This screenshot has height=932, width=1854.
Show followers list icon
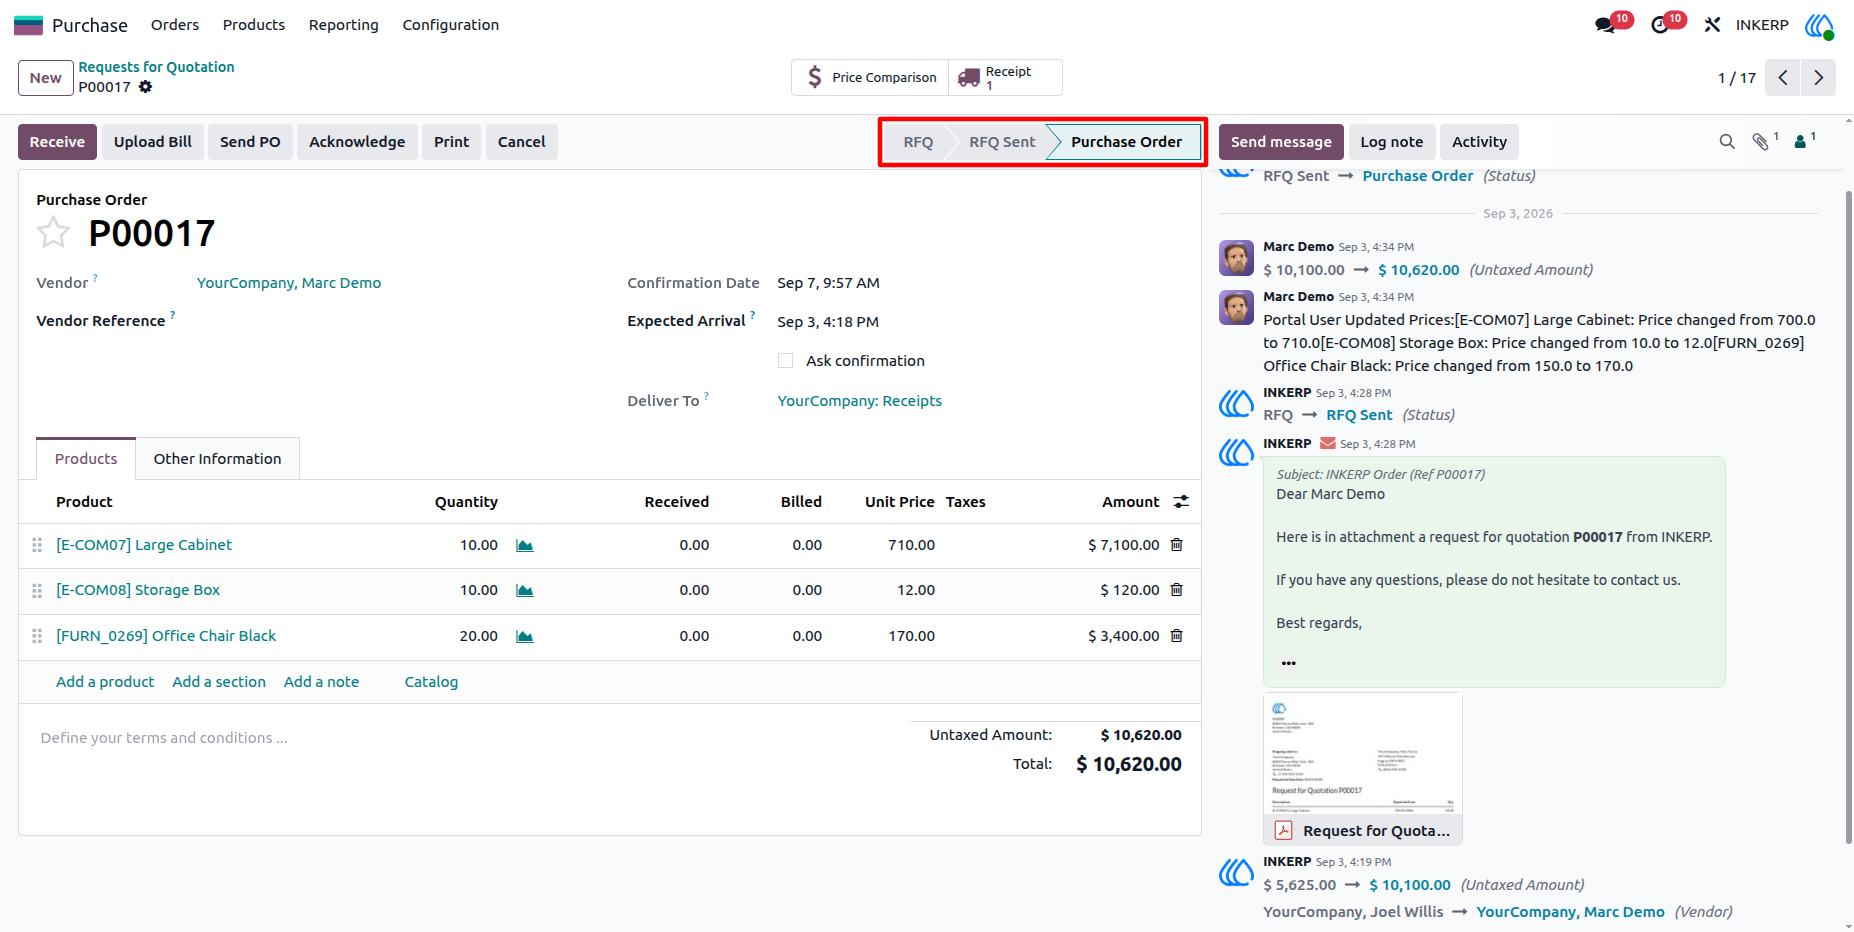point(1800,142)
